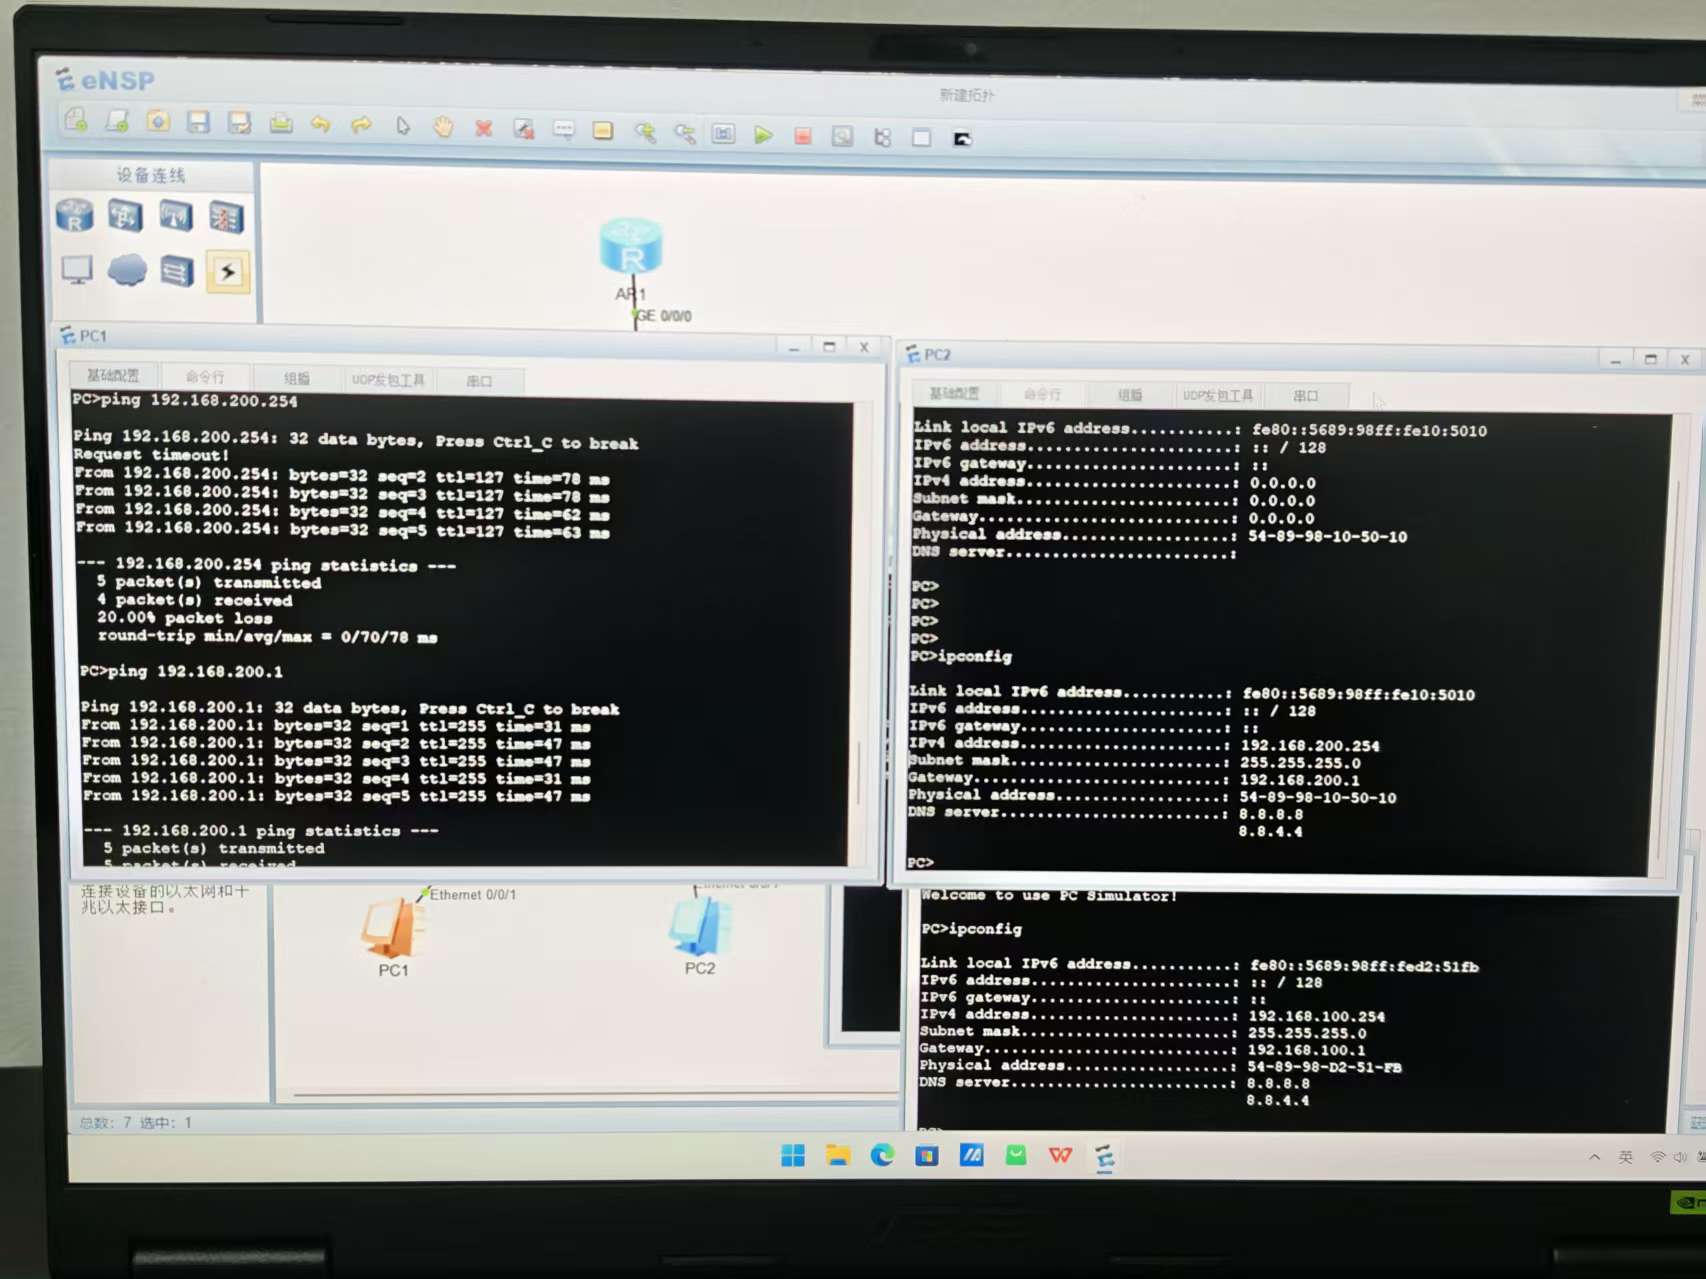
Task: Toggle the grid display icon
Action: pos(922,138)
